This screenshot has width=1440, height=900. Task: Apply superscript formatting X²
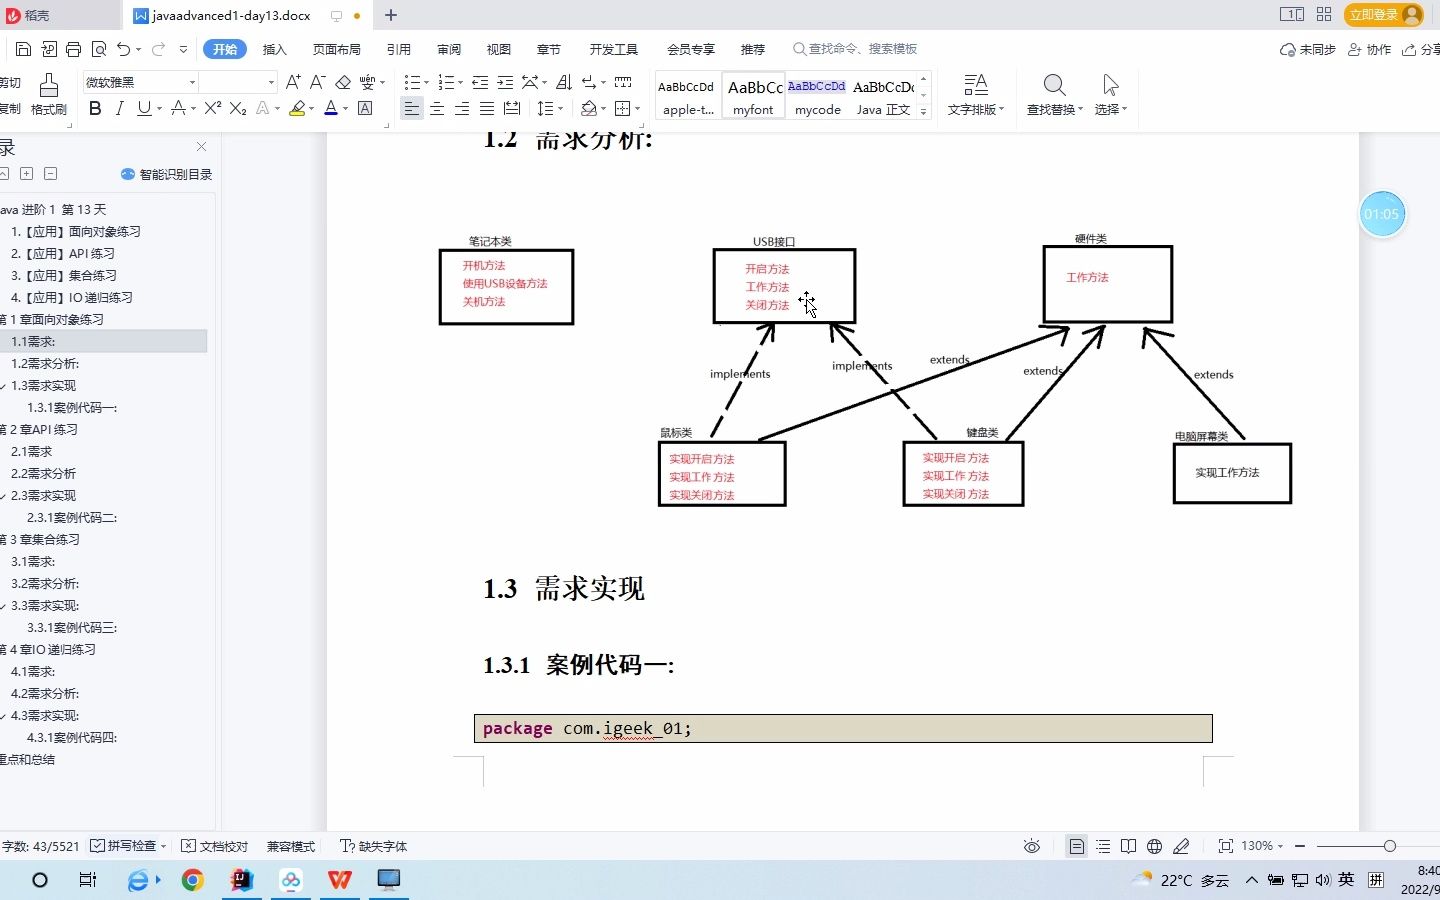point(212,108)
